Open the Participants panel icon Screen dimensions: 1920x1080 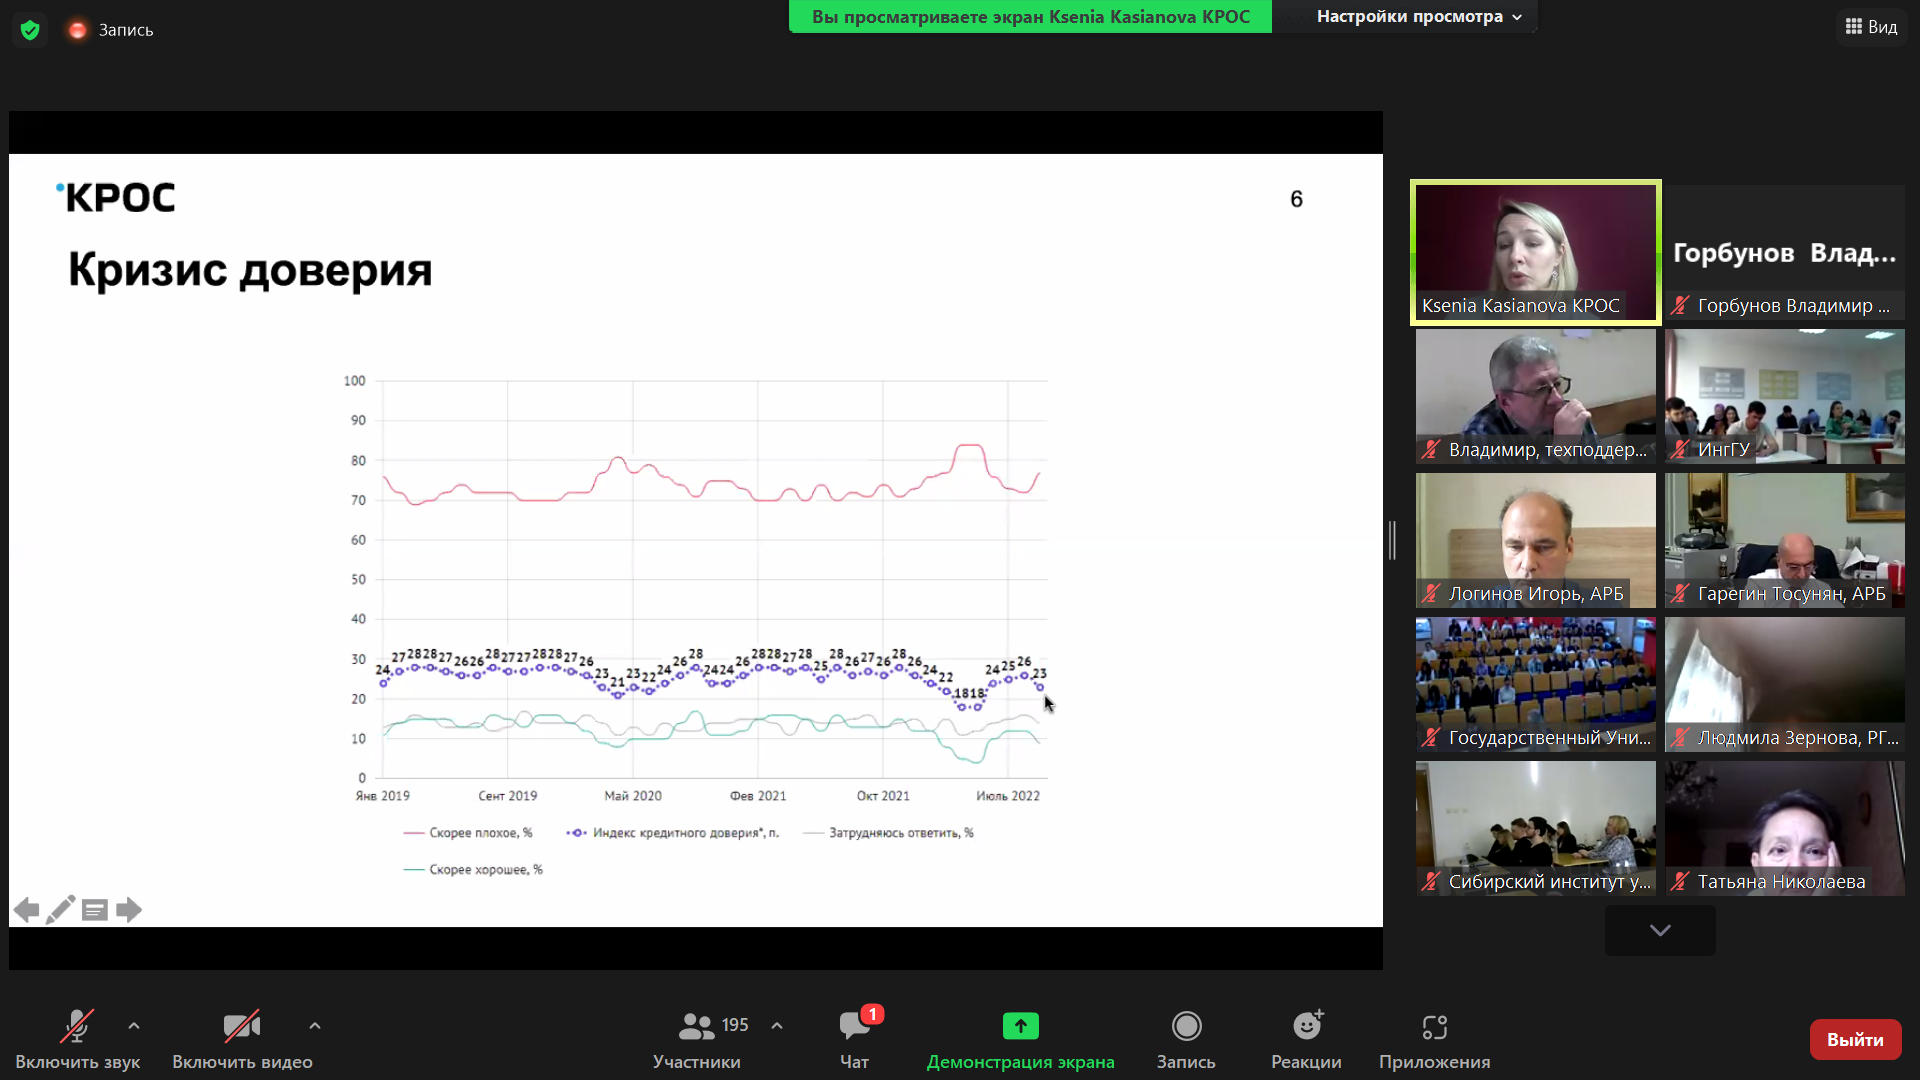pyautogui.click(x=696, y=1026)
